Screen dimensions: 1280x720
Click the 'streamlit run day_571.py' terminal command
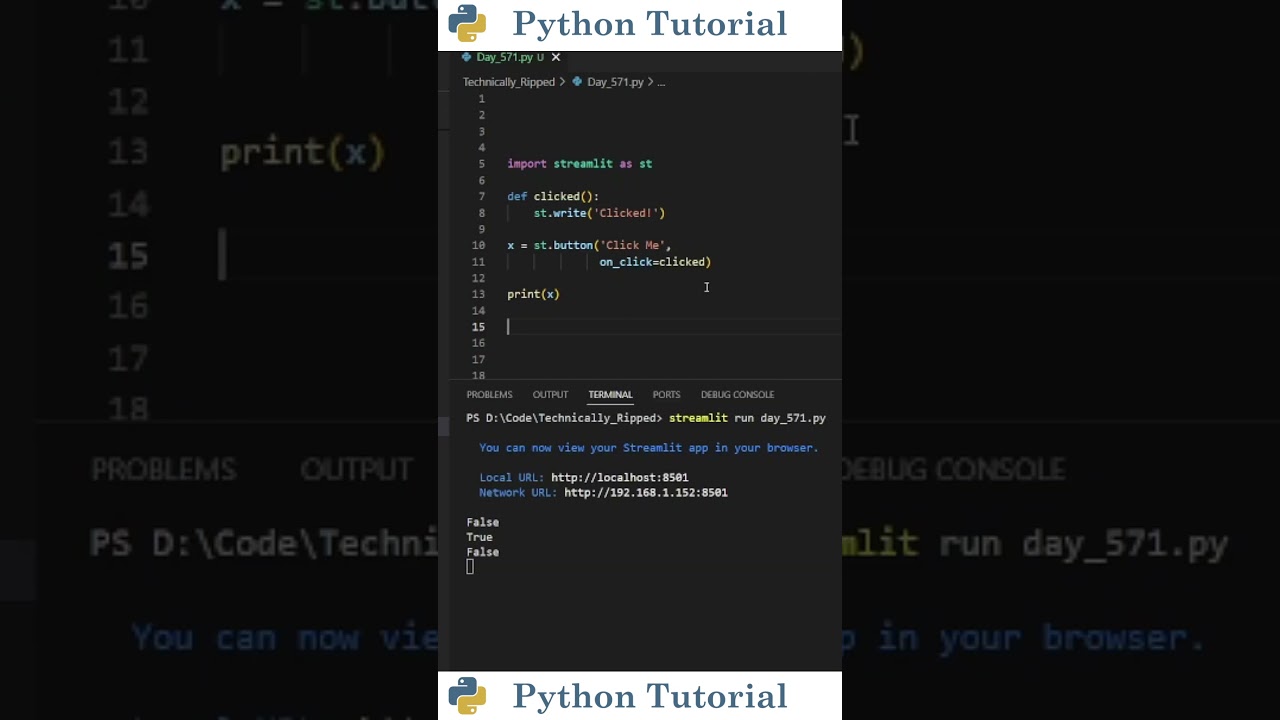[x=747, y=418]
